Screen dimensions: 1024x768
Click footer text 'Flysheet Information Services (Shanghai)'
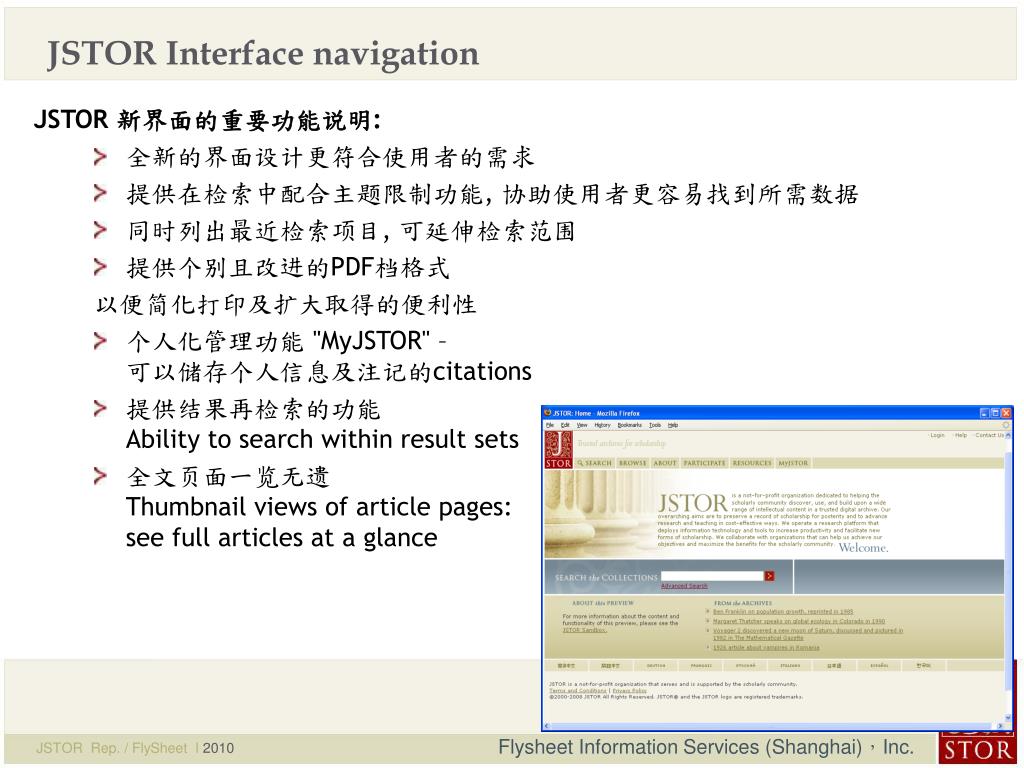680,747
